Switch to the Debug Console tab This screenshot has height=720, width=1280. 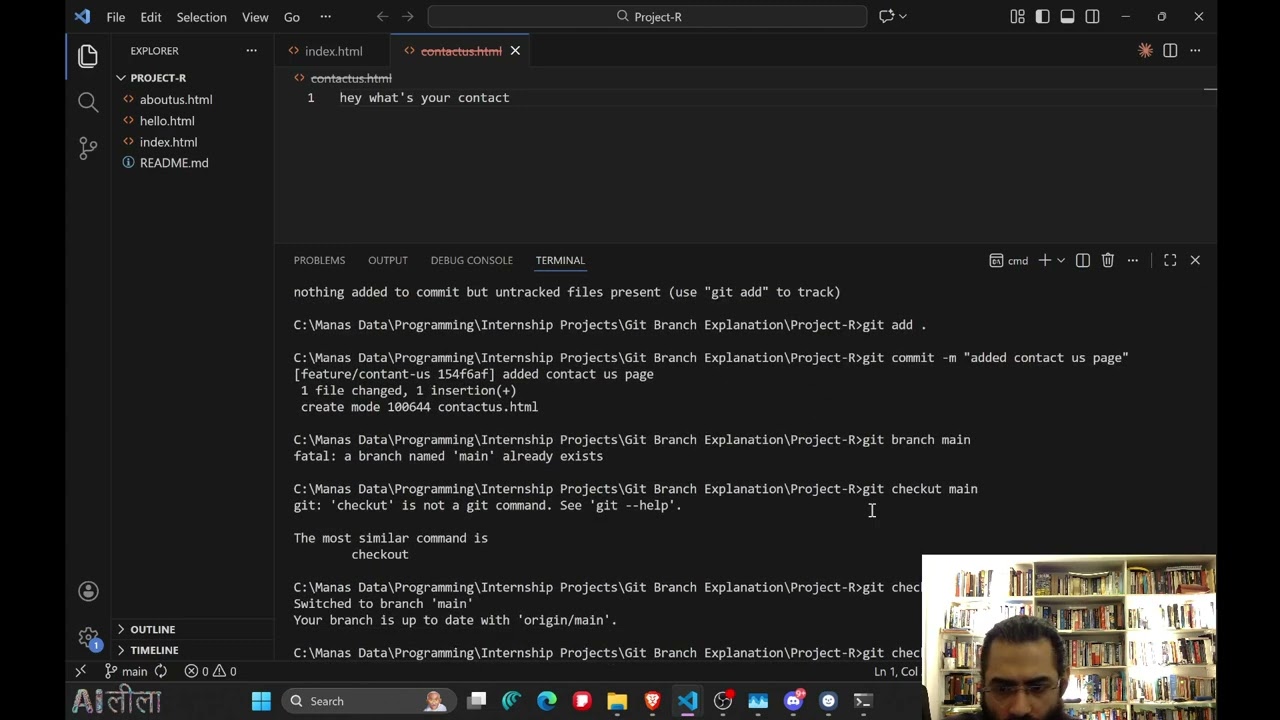[x=471, y=260]
